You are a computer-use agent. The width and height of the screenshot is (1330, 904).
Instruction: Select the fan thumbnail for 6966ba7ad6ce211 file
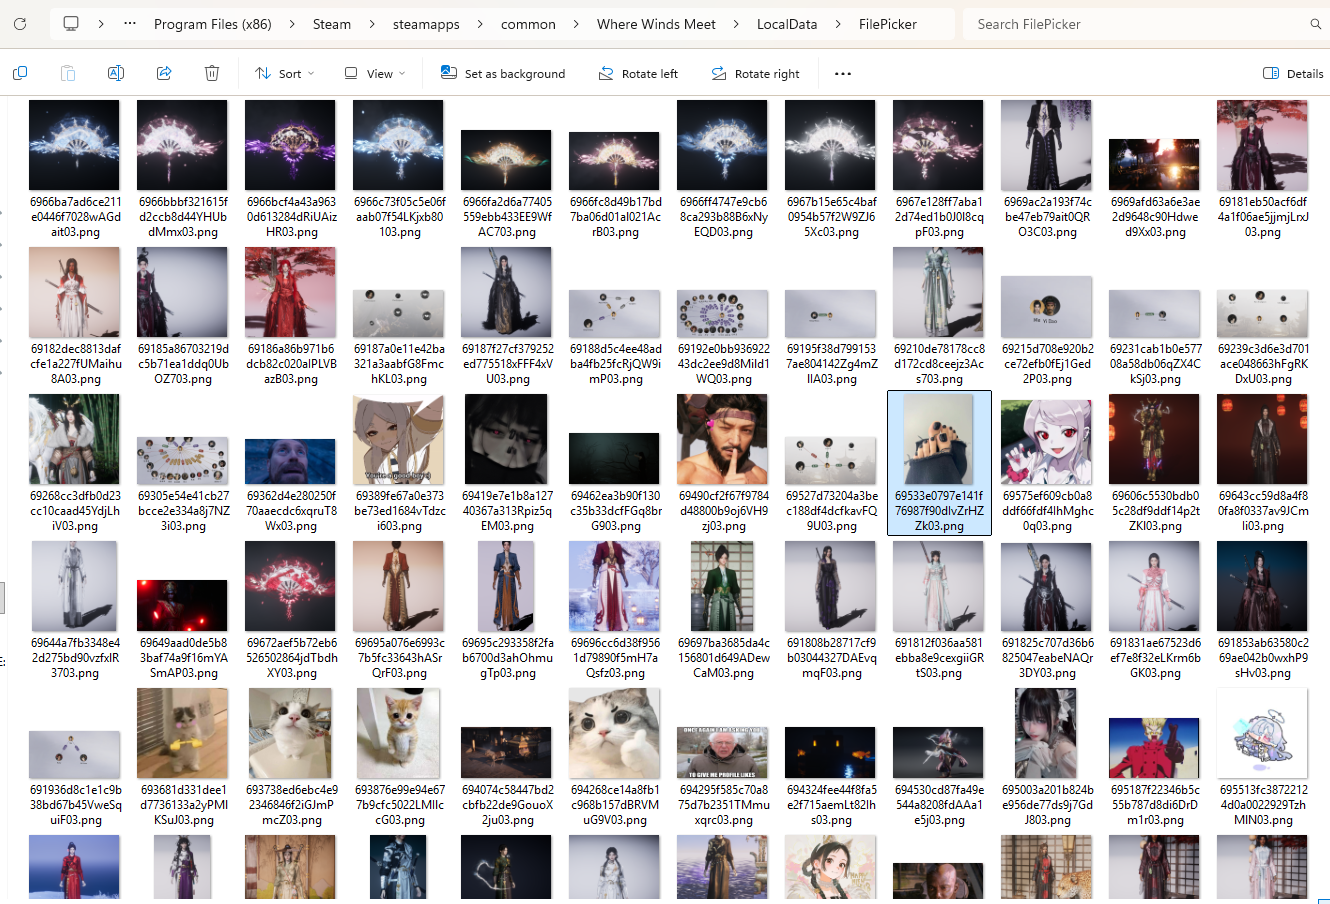(x=75, y=145)
